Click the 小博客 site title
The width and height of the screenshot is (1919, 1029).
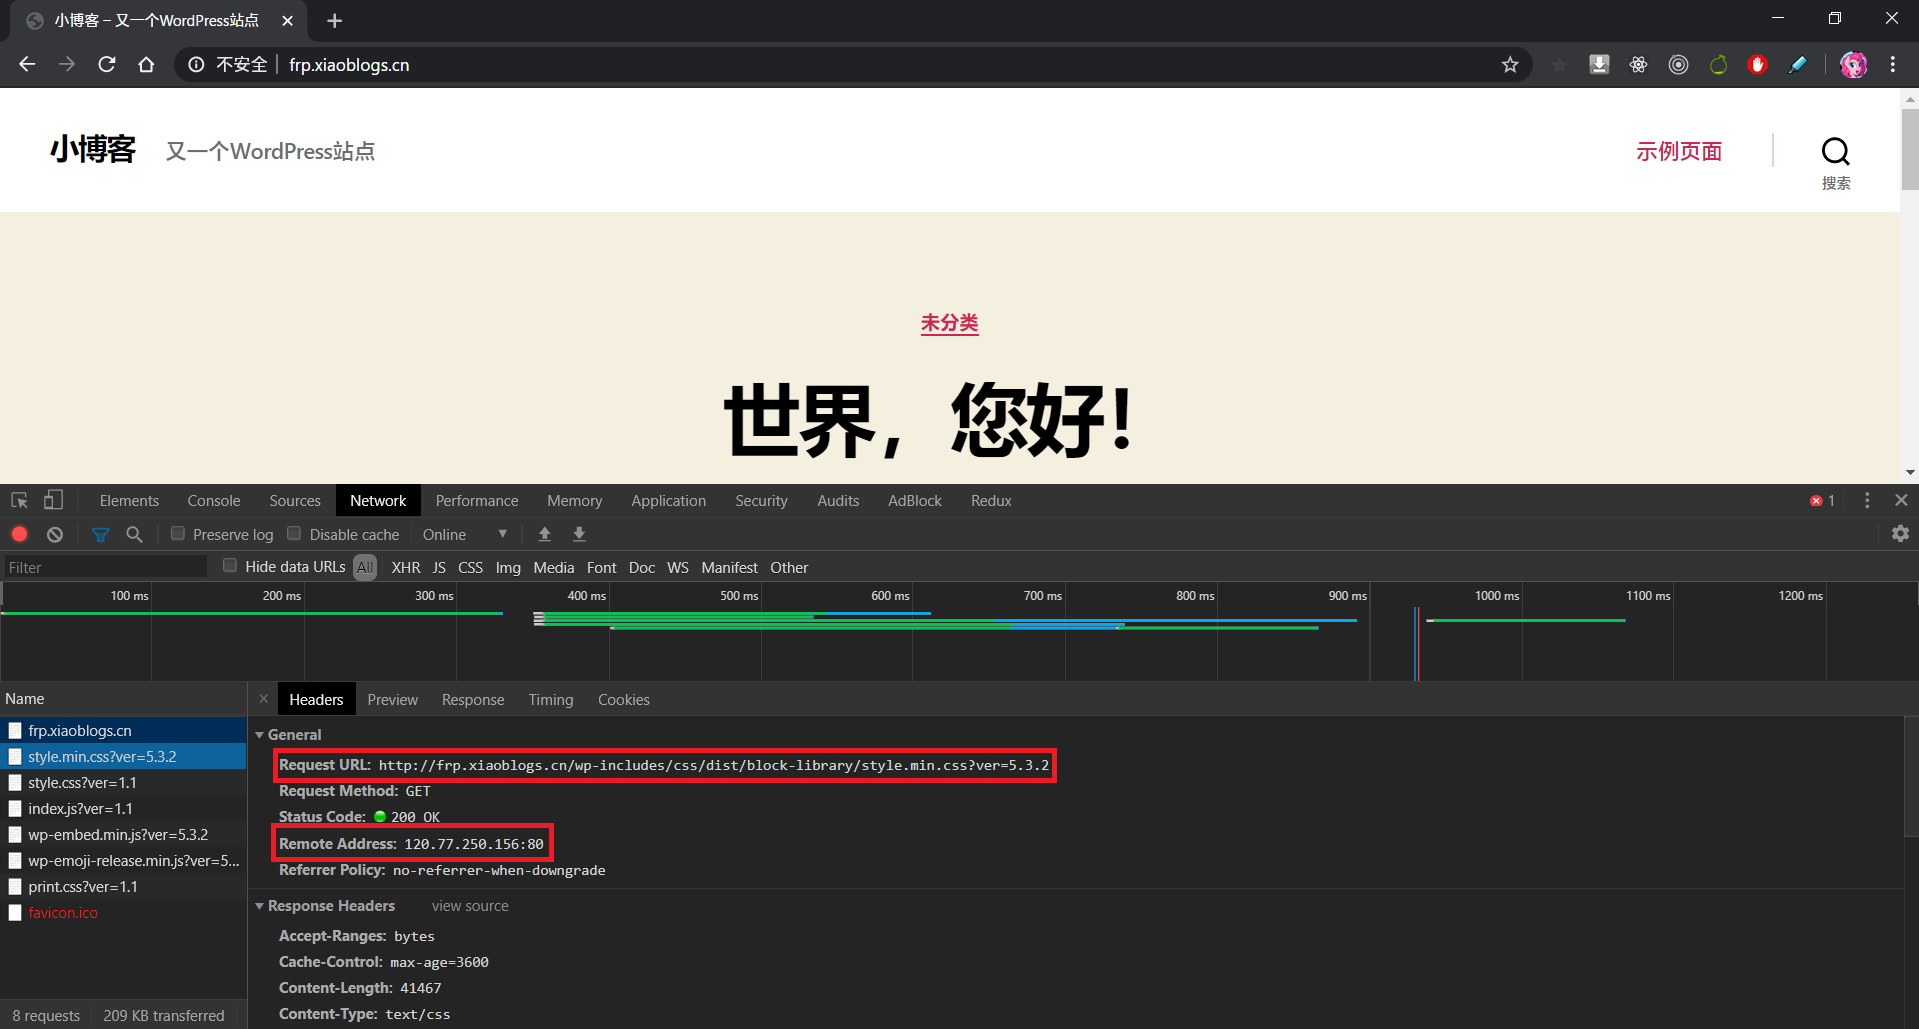(x=93, y=150)
